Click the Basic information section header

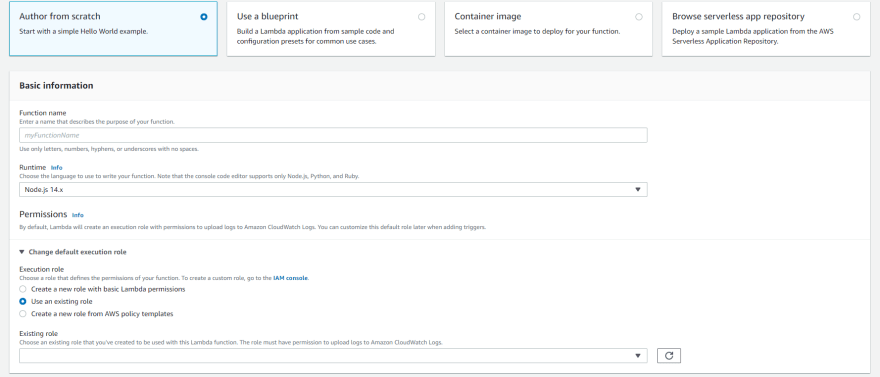click(56, 86)
